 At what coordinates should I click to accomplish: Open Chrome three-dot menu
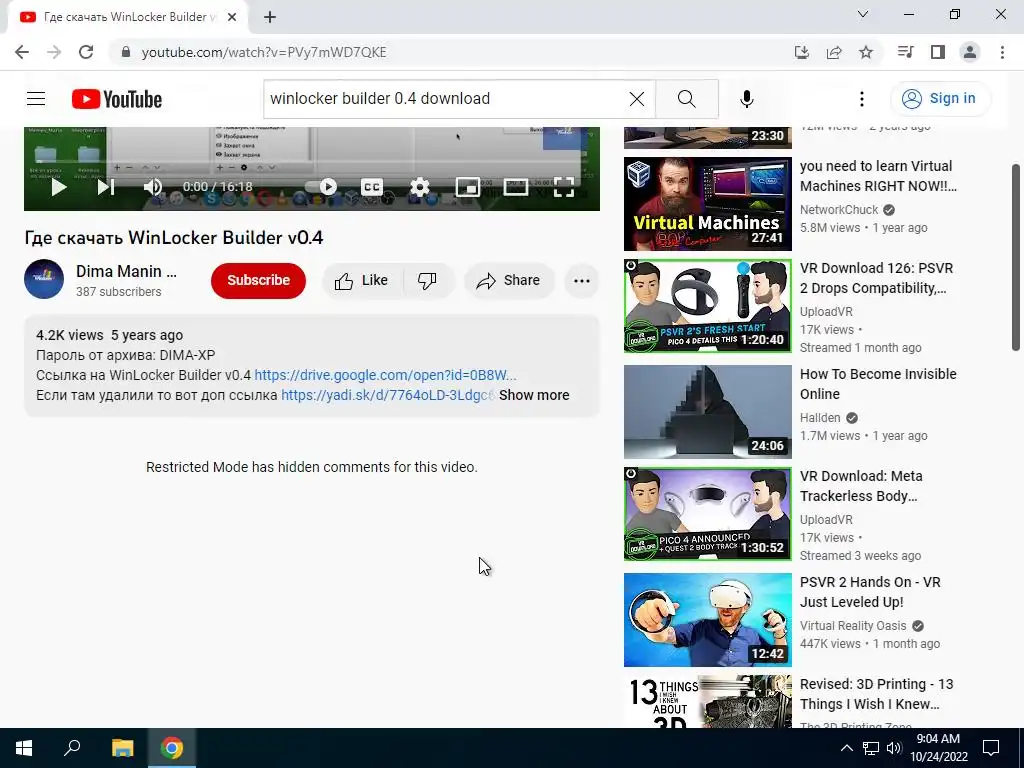click(1002, 52)
